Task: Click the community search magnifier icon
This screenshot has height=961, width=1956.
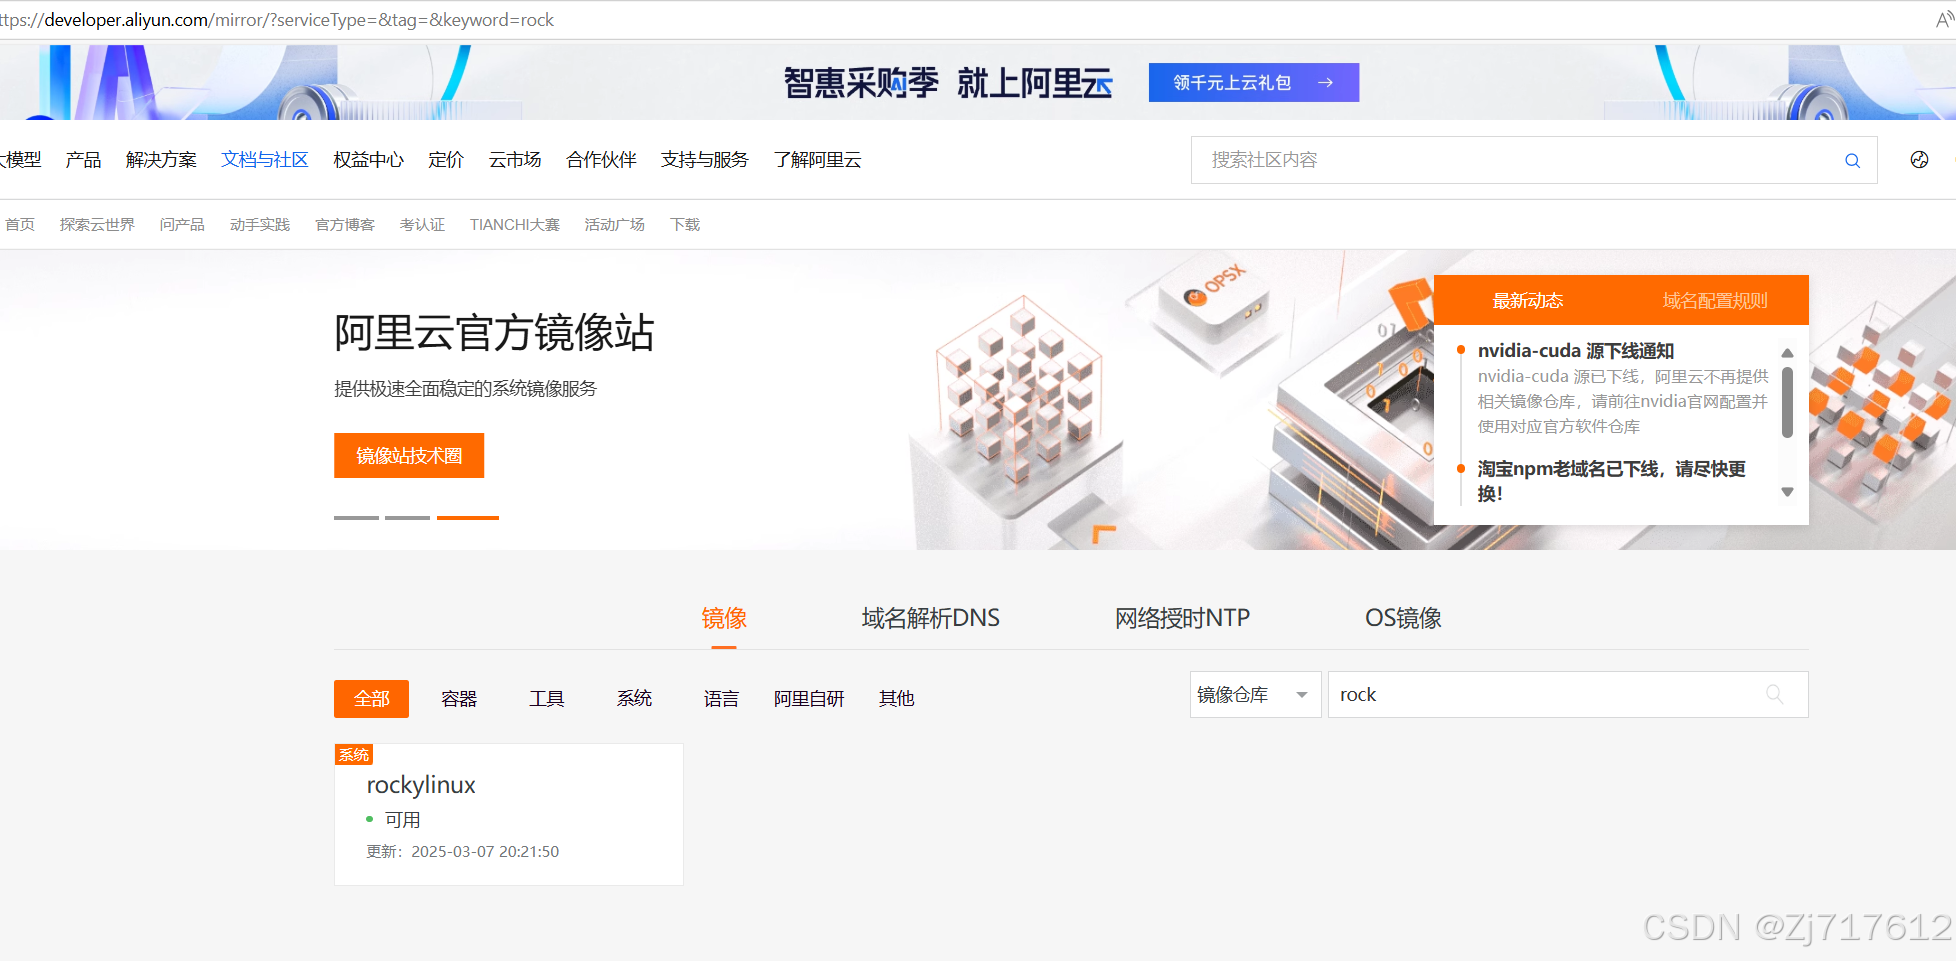Action: [x=1852, y=160]
